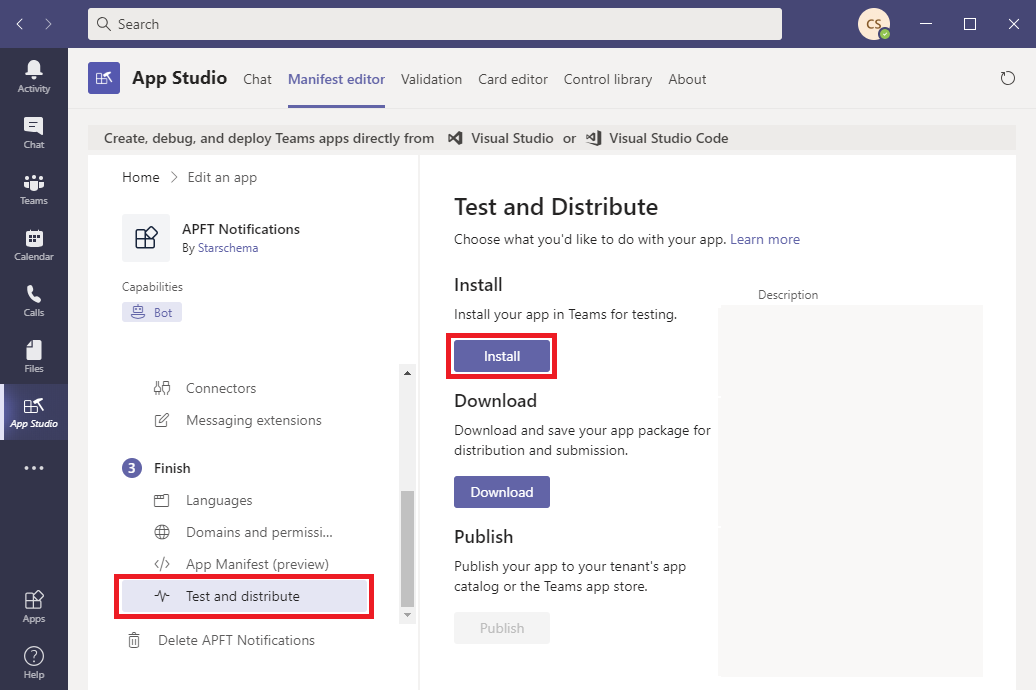Select App Manifest (preview) item
The image size is (1036, 690).
[x=258, y=564]
